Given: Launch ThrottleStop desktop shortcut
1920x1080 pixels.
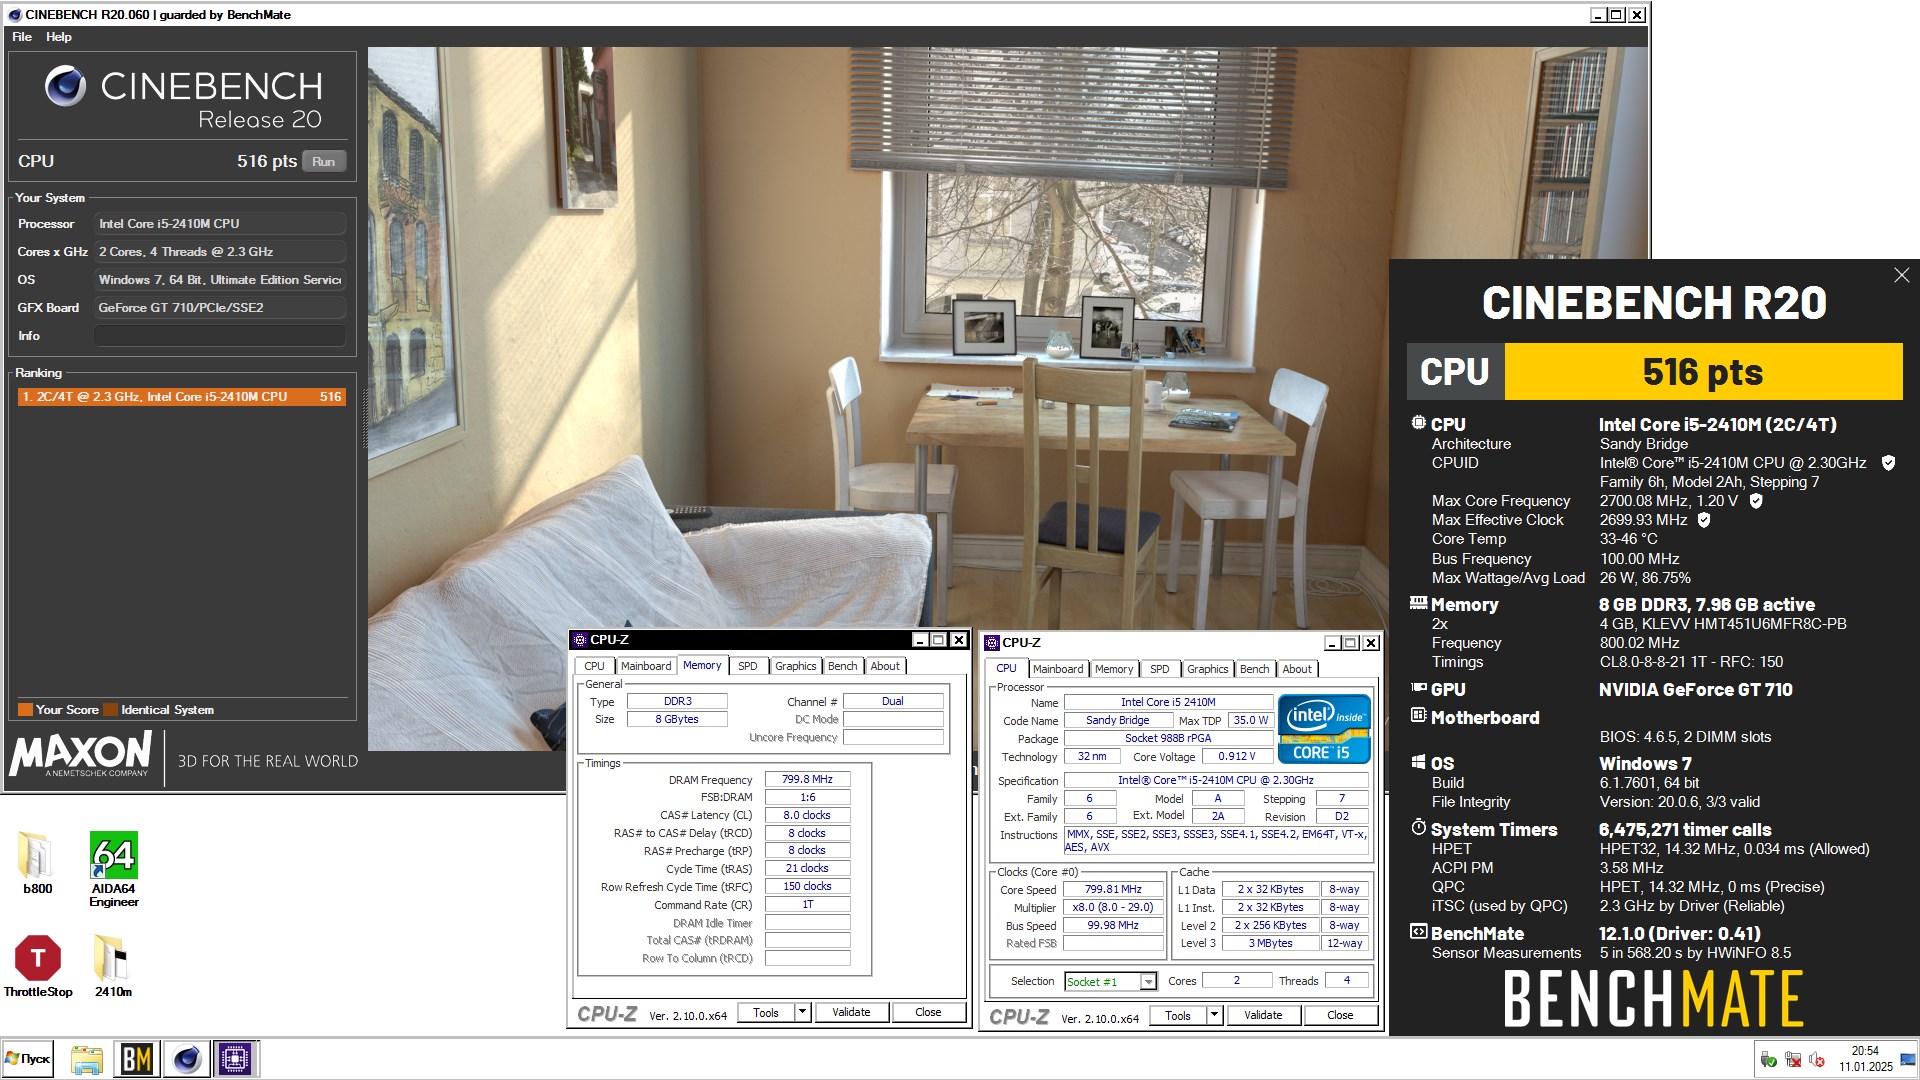Looking at the screenshot, I should [x=38, y=966].
